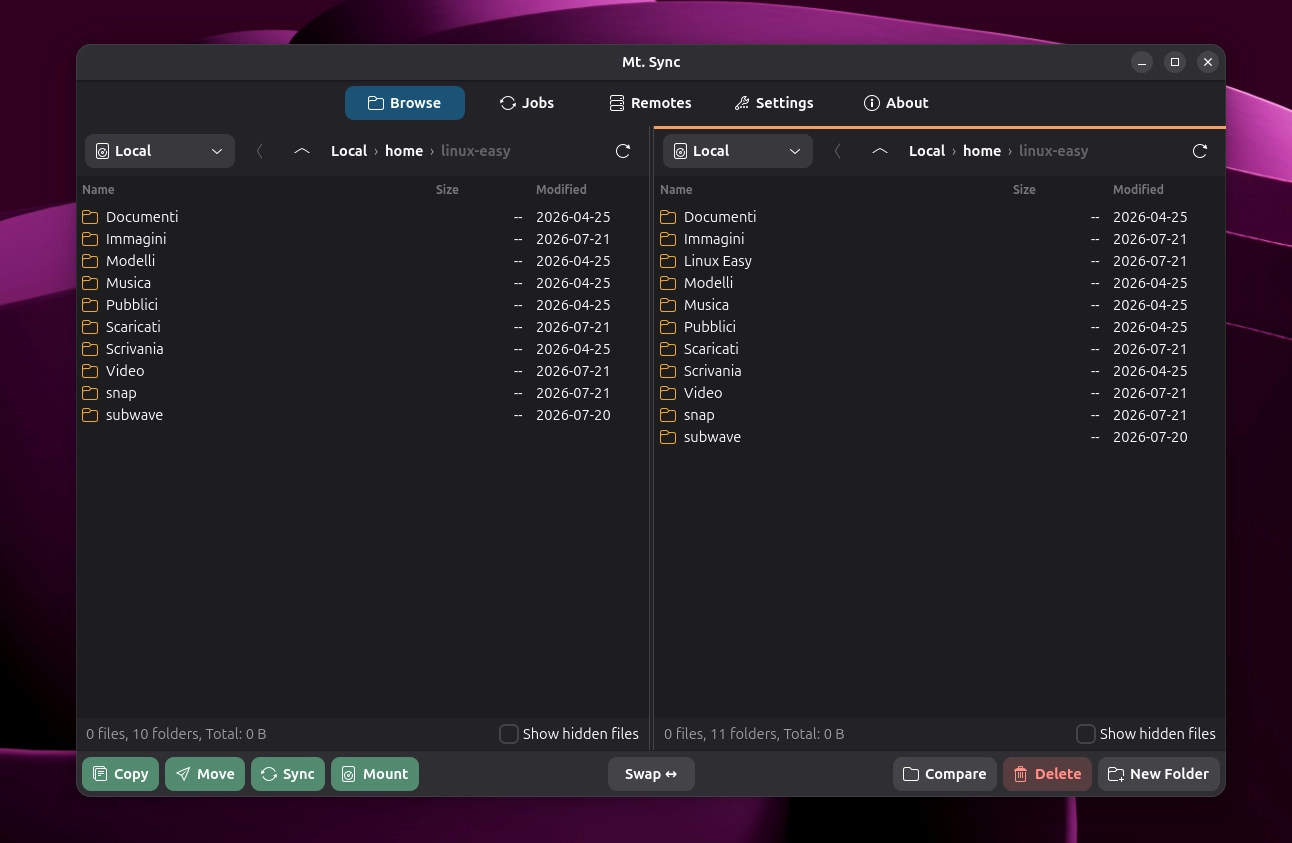Click Scaricati folder icon in left pane

click(x=90, y=327)
